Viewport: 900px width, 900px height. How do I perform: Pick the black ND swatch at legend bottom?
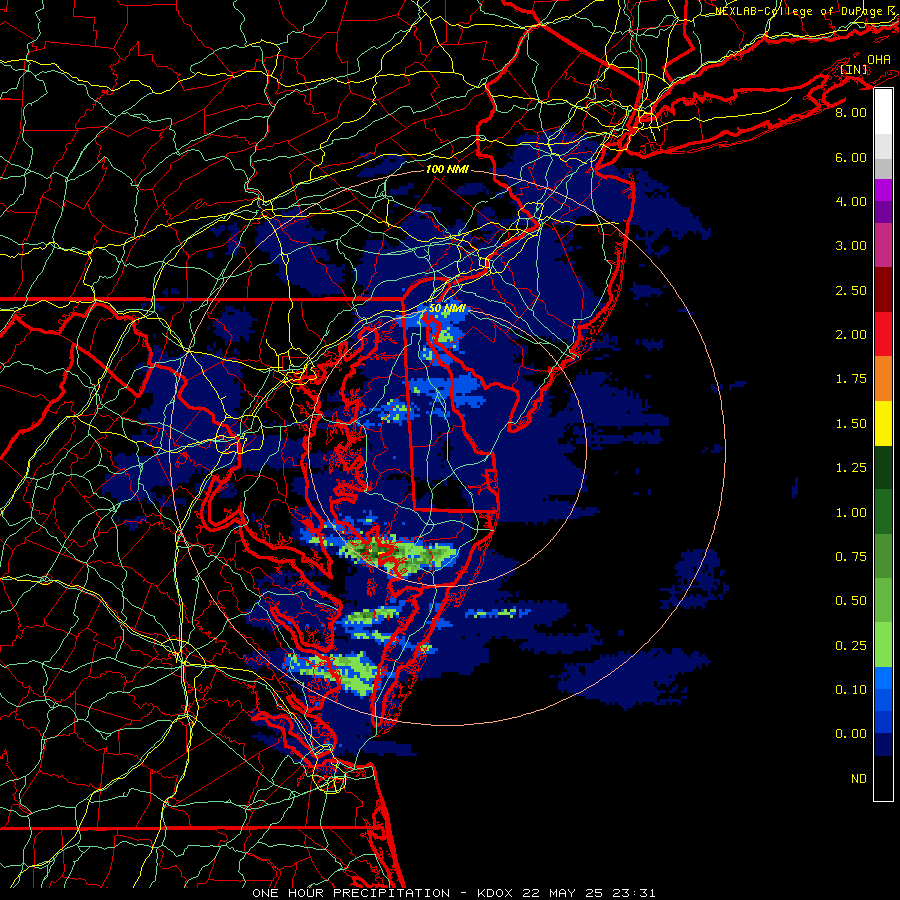tap(883, 778)
